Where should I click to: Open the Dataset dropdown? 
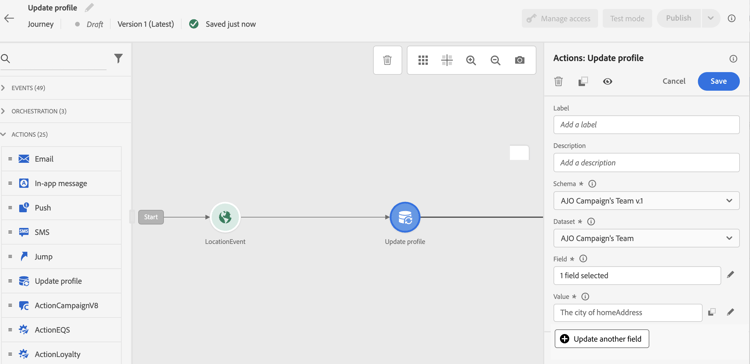(646, 238)
